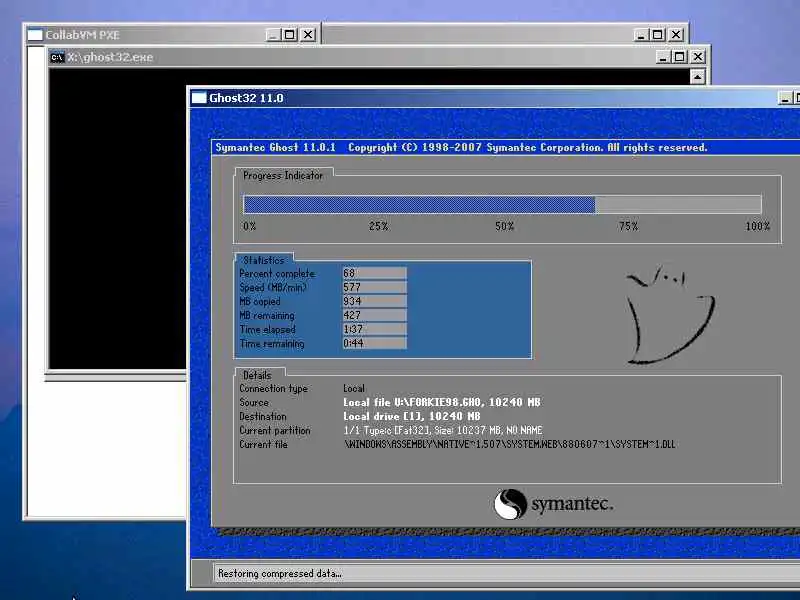Click the 0% progress marker label
The height and width of the screenshot is (600, 800).
point(249,226)
